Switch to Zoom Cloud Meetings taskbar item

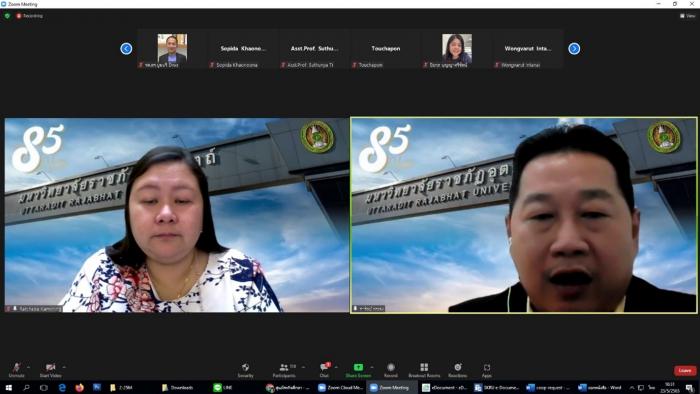tap(341, 388)
